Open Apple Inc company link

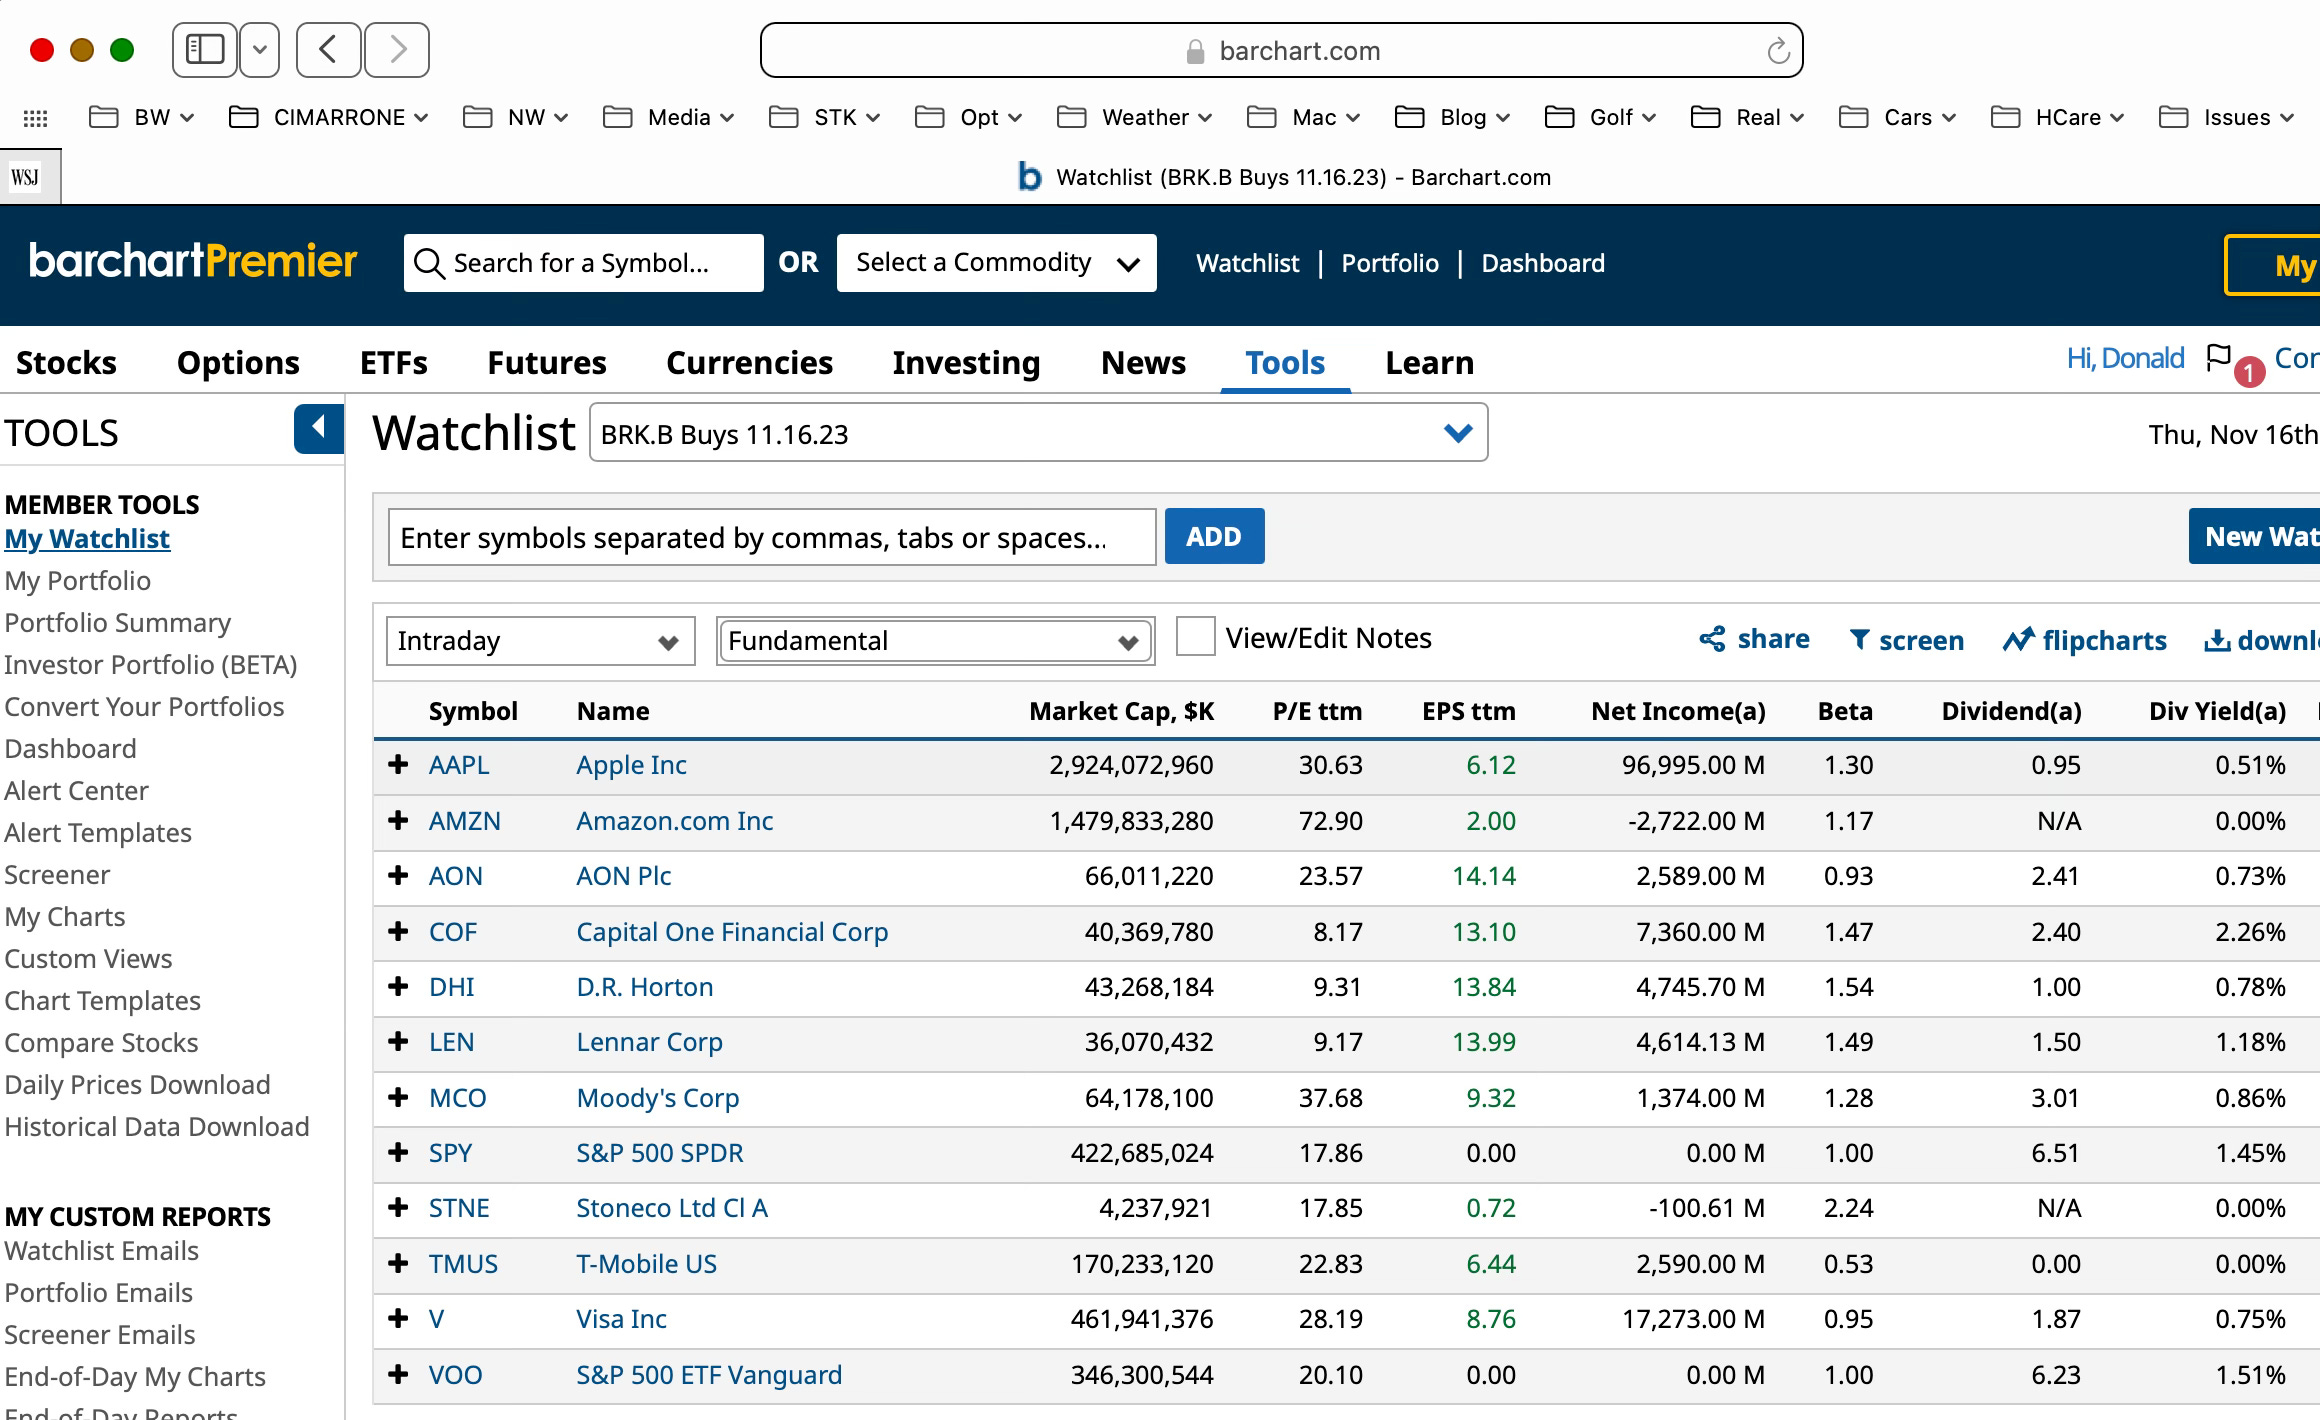tap(631, 765)
